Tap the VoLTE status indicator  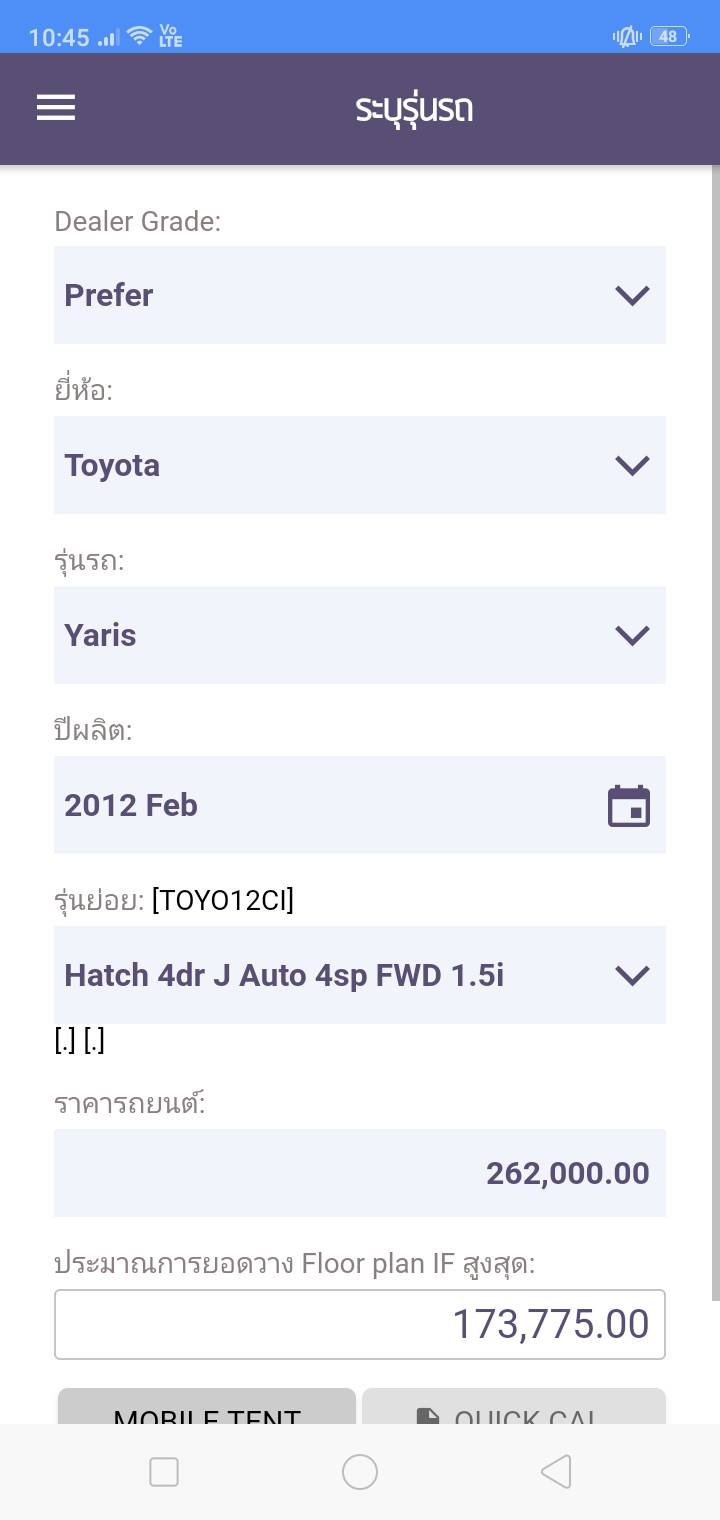coord(170,37)
